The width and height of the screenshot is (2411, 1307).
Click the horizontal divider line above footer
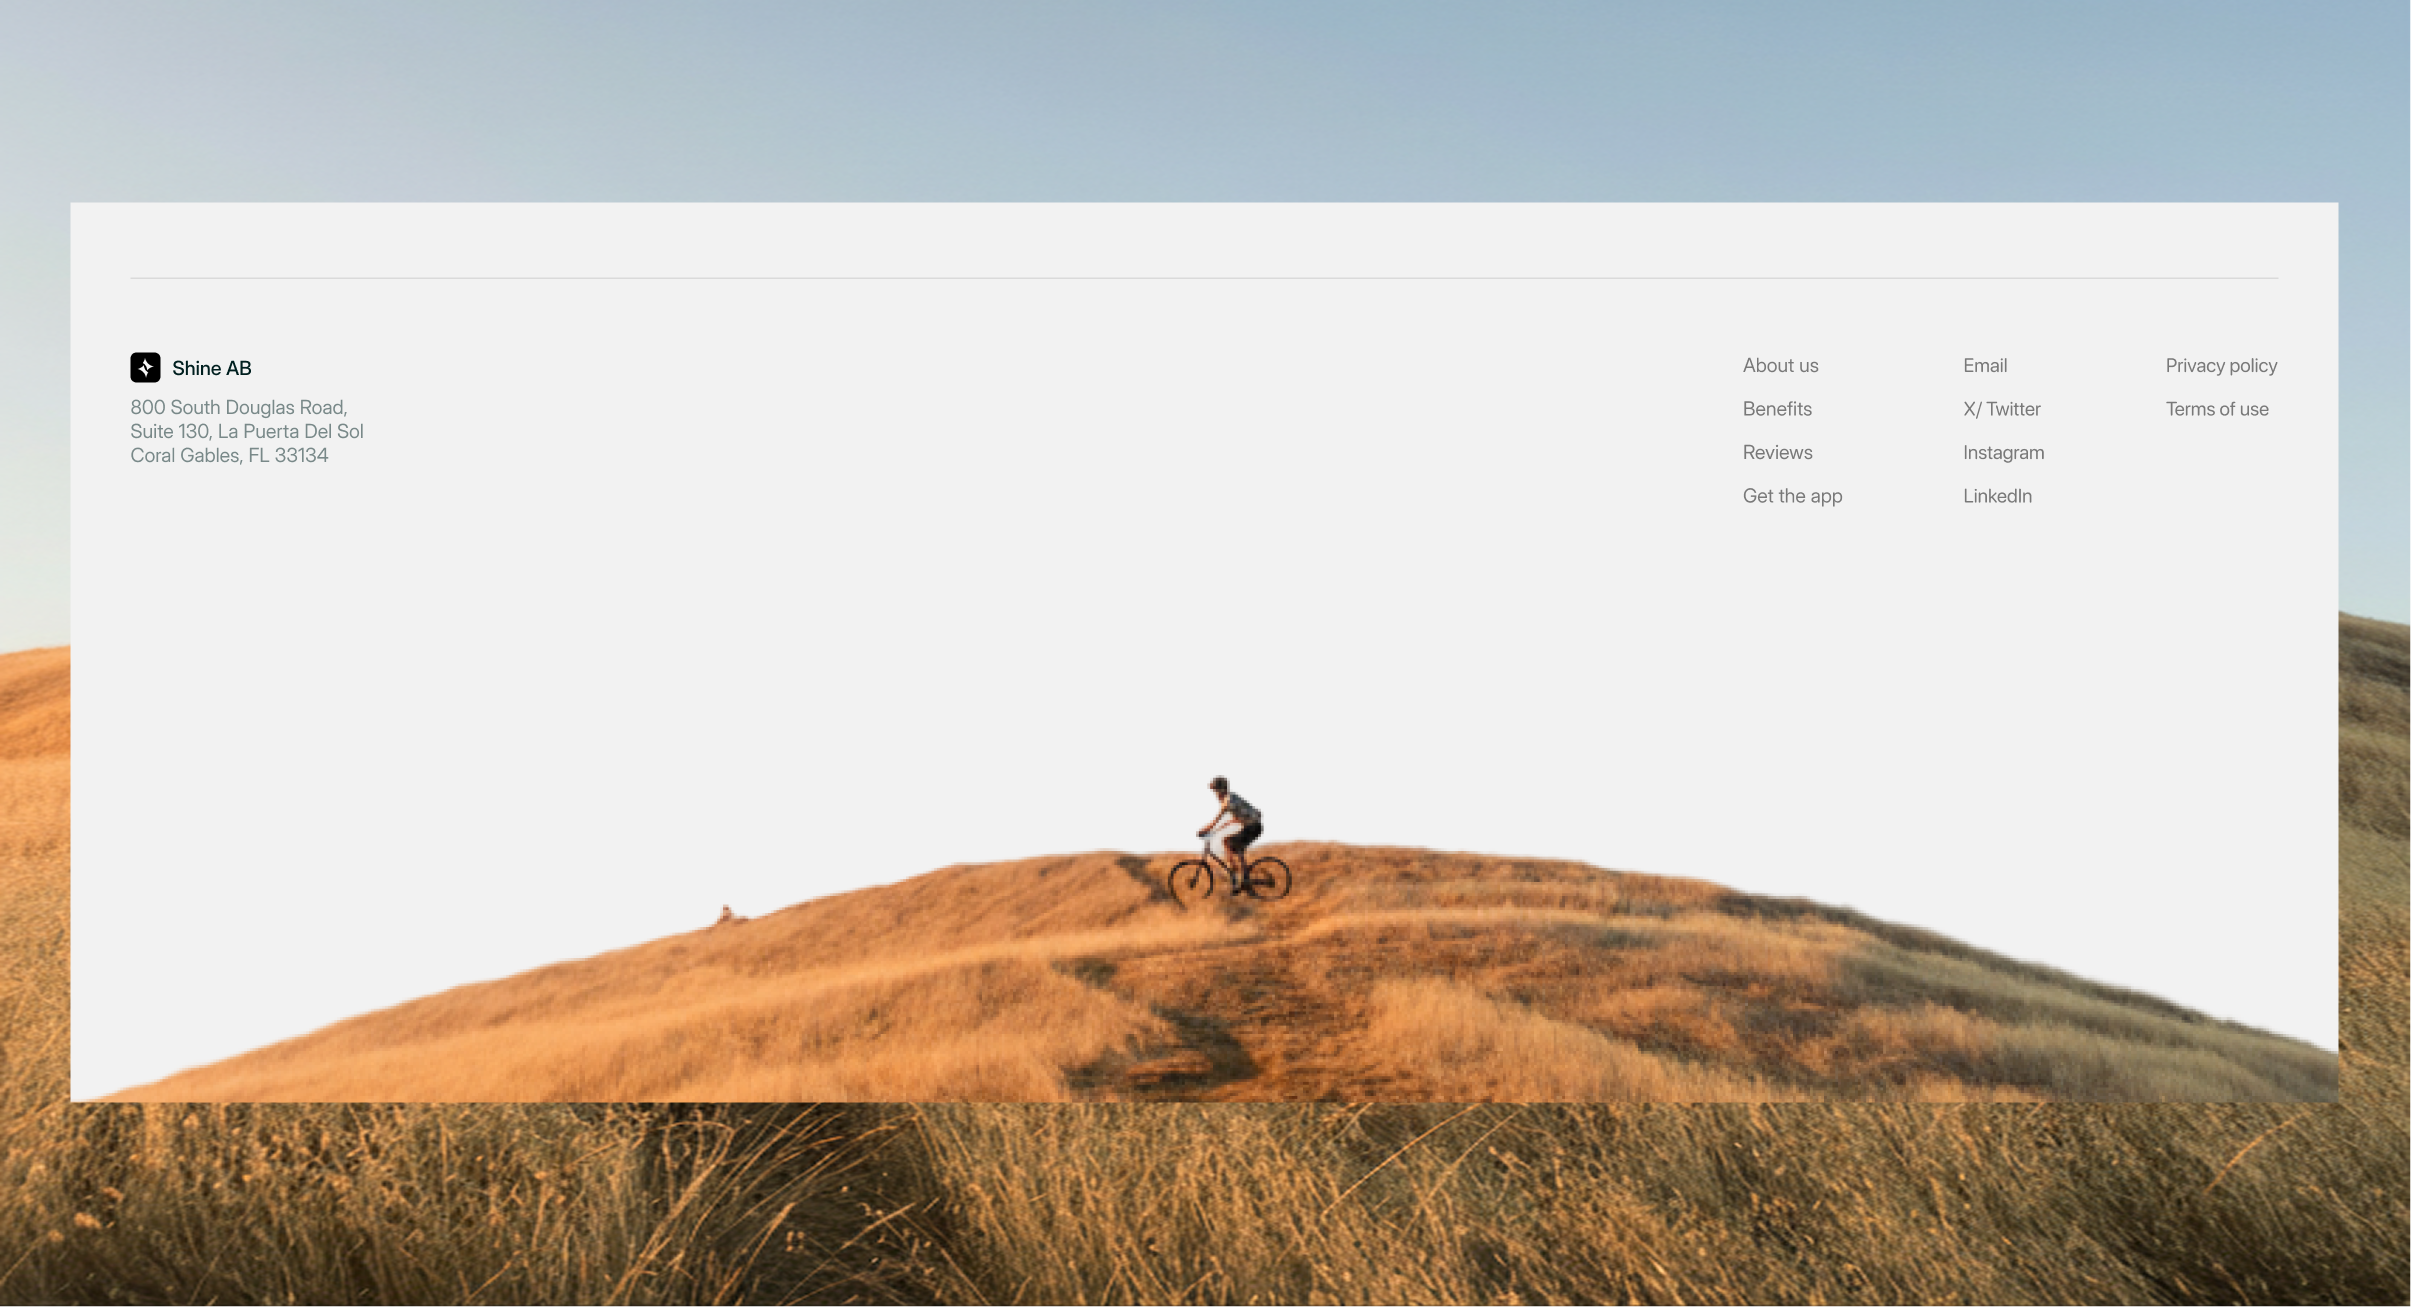tap(1204, 278)
